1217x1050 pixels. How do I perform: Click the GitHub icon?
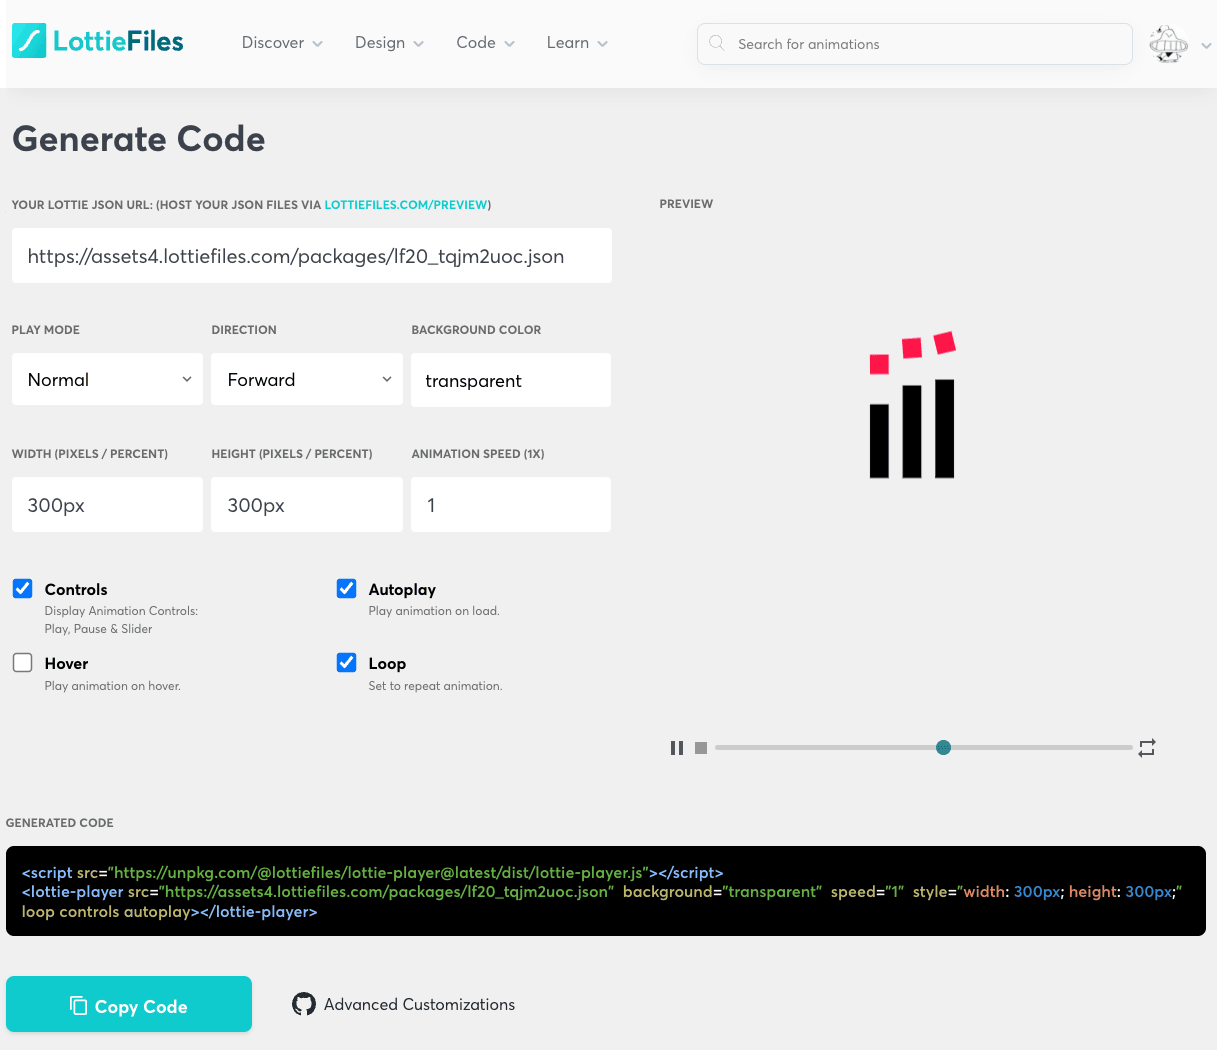click(304, 1004)
